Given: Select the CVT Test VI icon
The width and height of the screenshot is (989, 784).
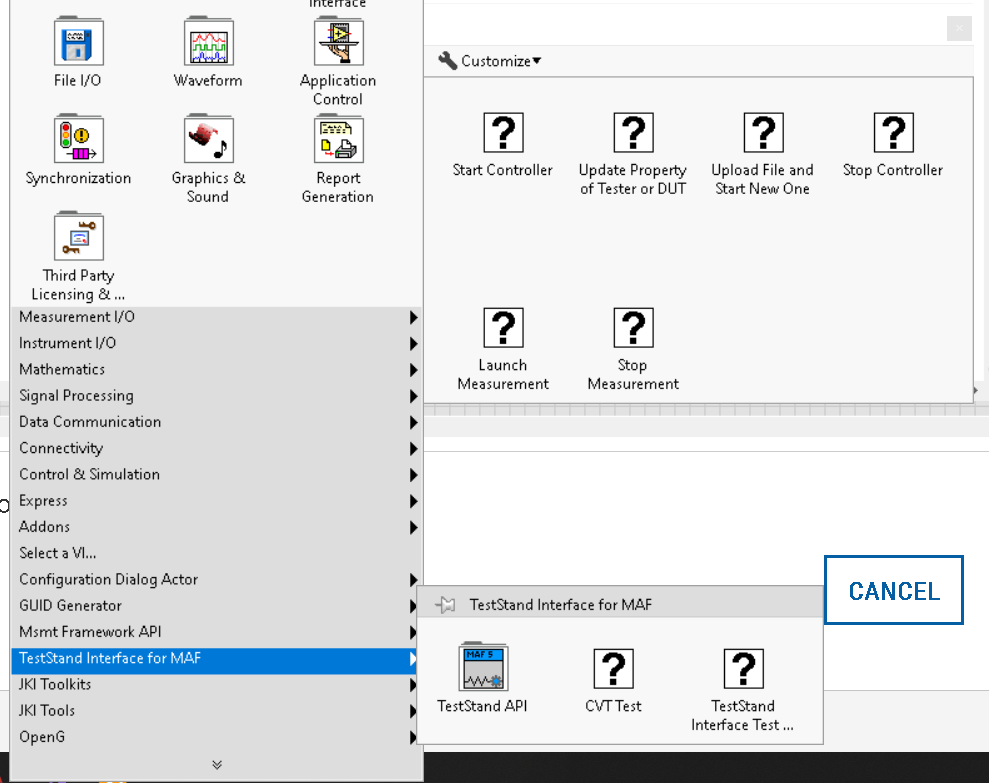Looking at the screenshot, I should coord(614,669).
